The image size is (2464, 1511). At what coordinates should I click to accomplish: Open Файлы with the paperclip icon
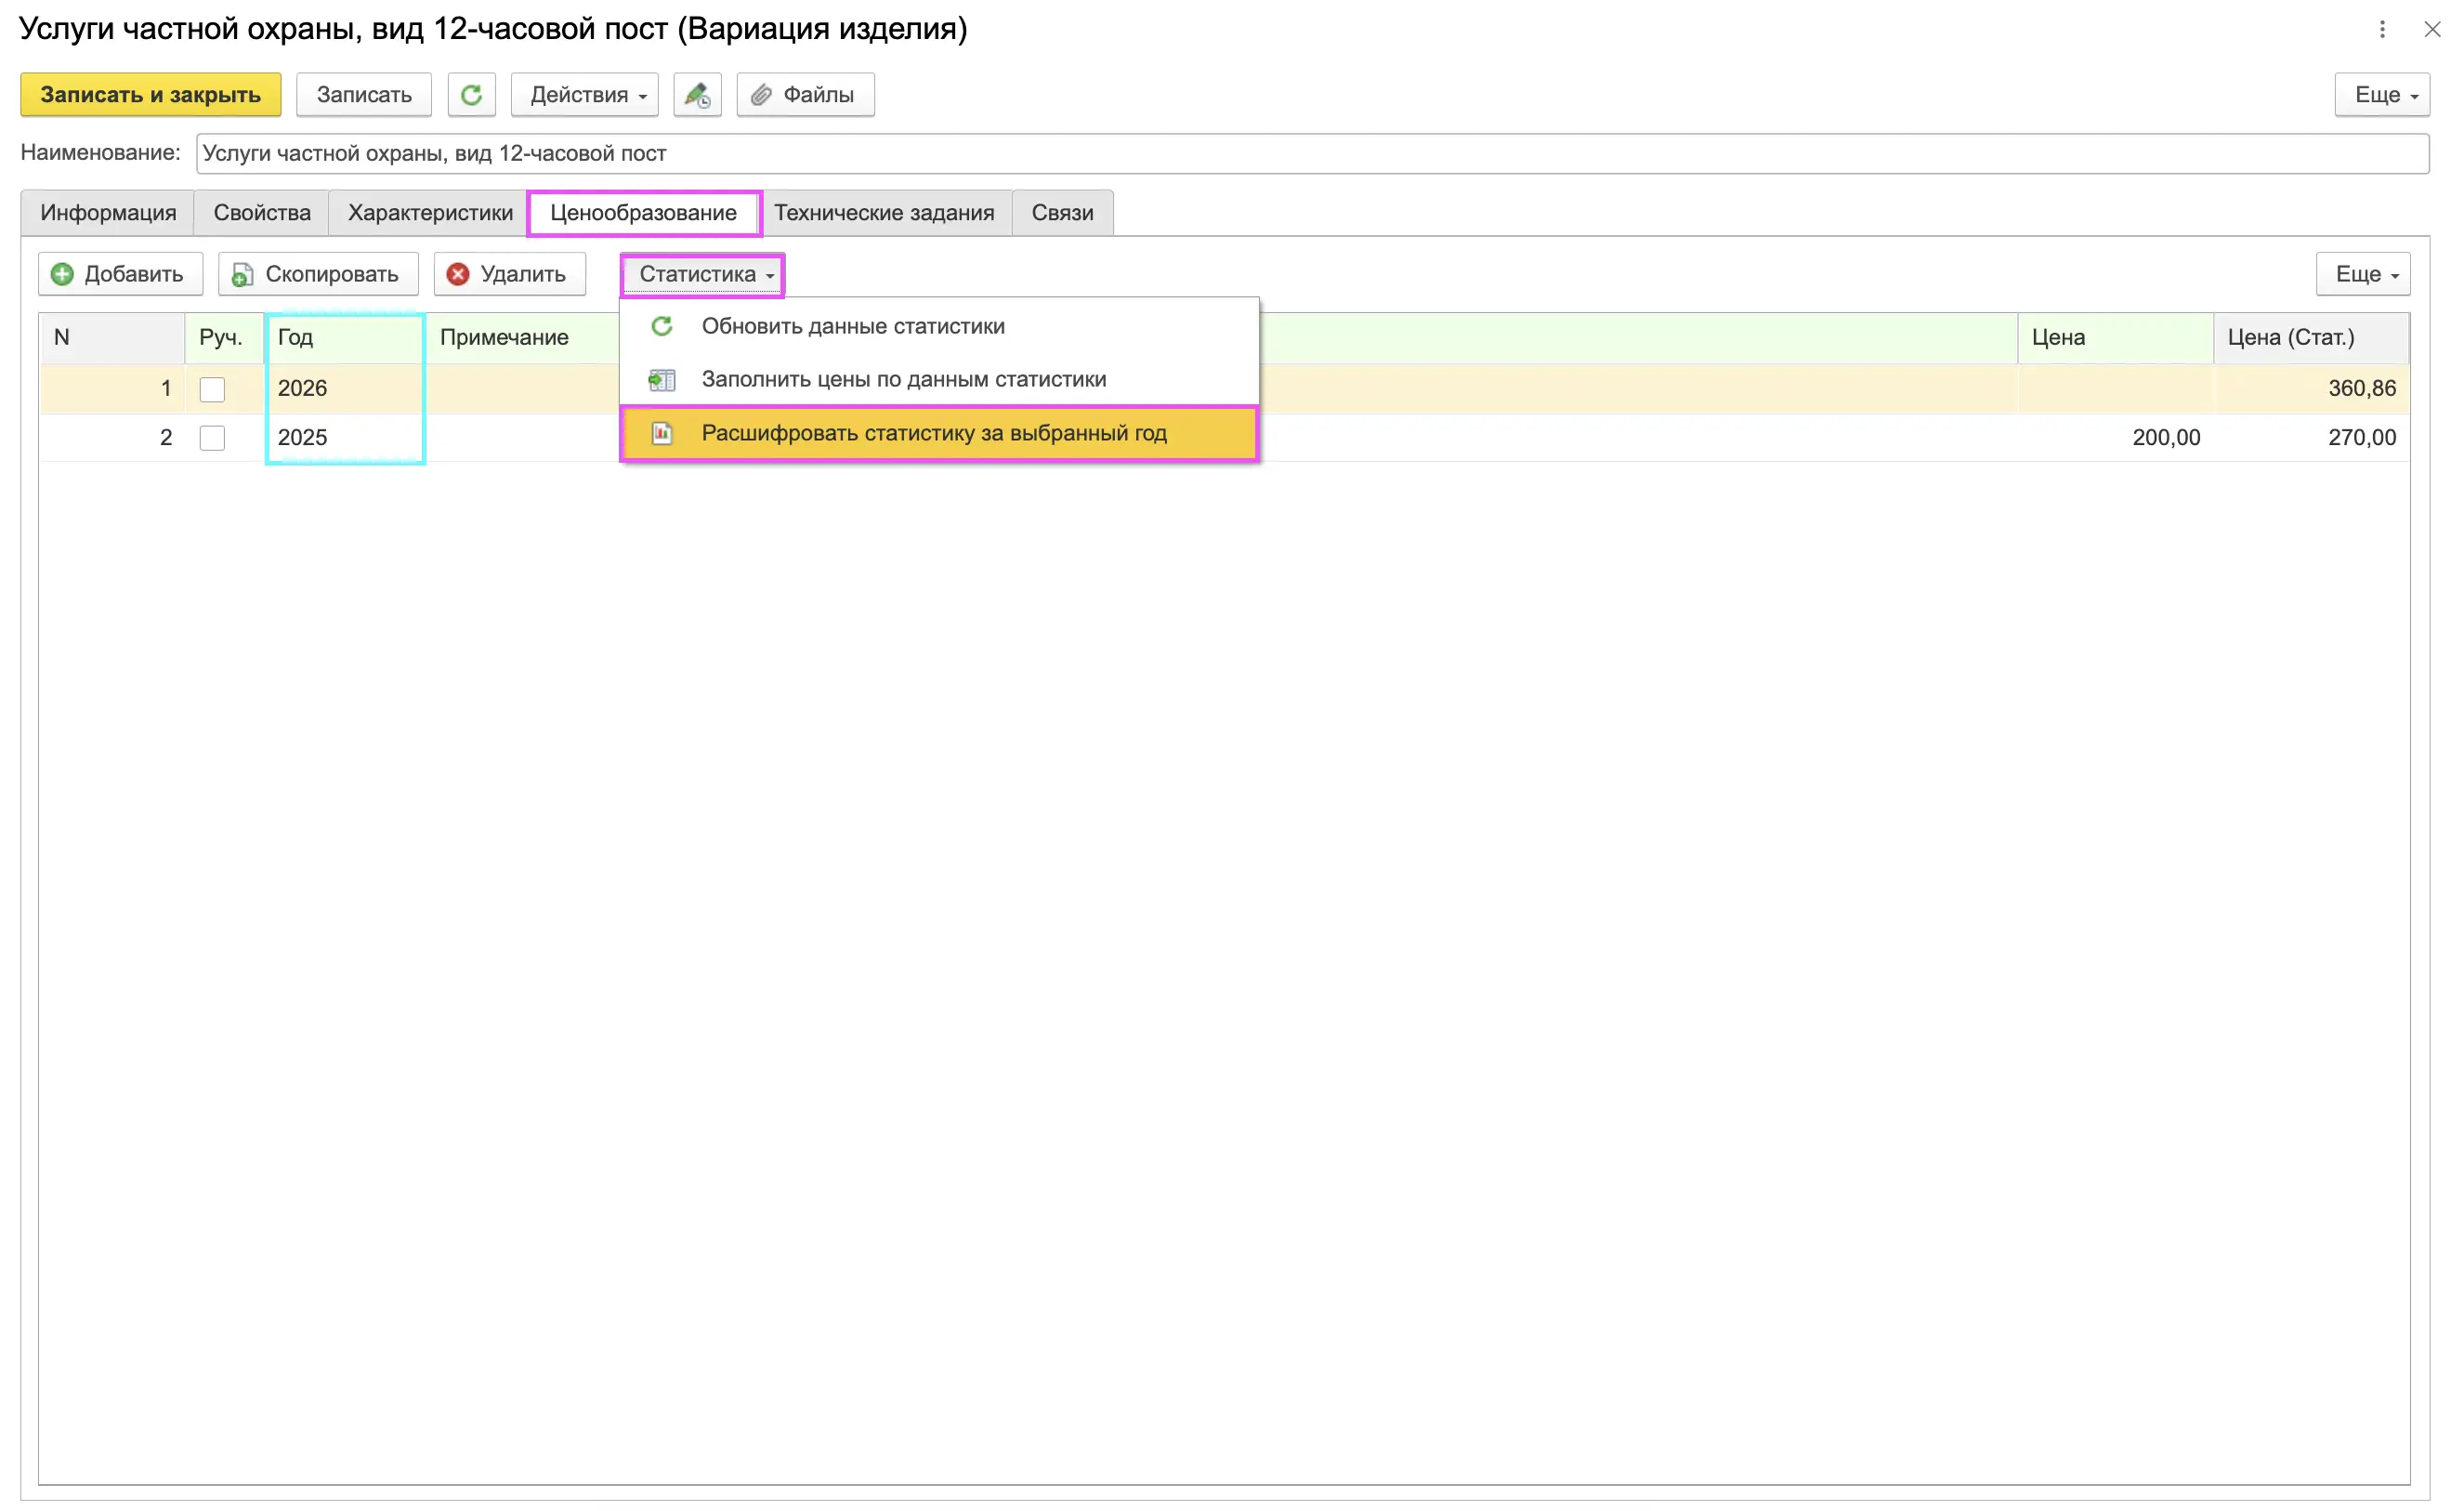[x=805, y=95]
